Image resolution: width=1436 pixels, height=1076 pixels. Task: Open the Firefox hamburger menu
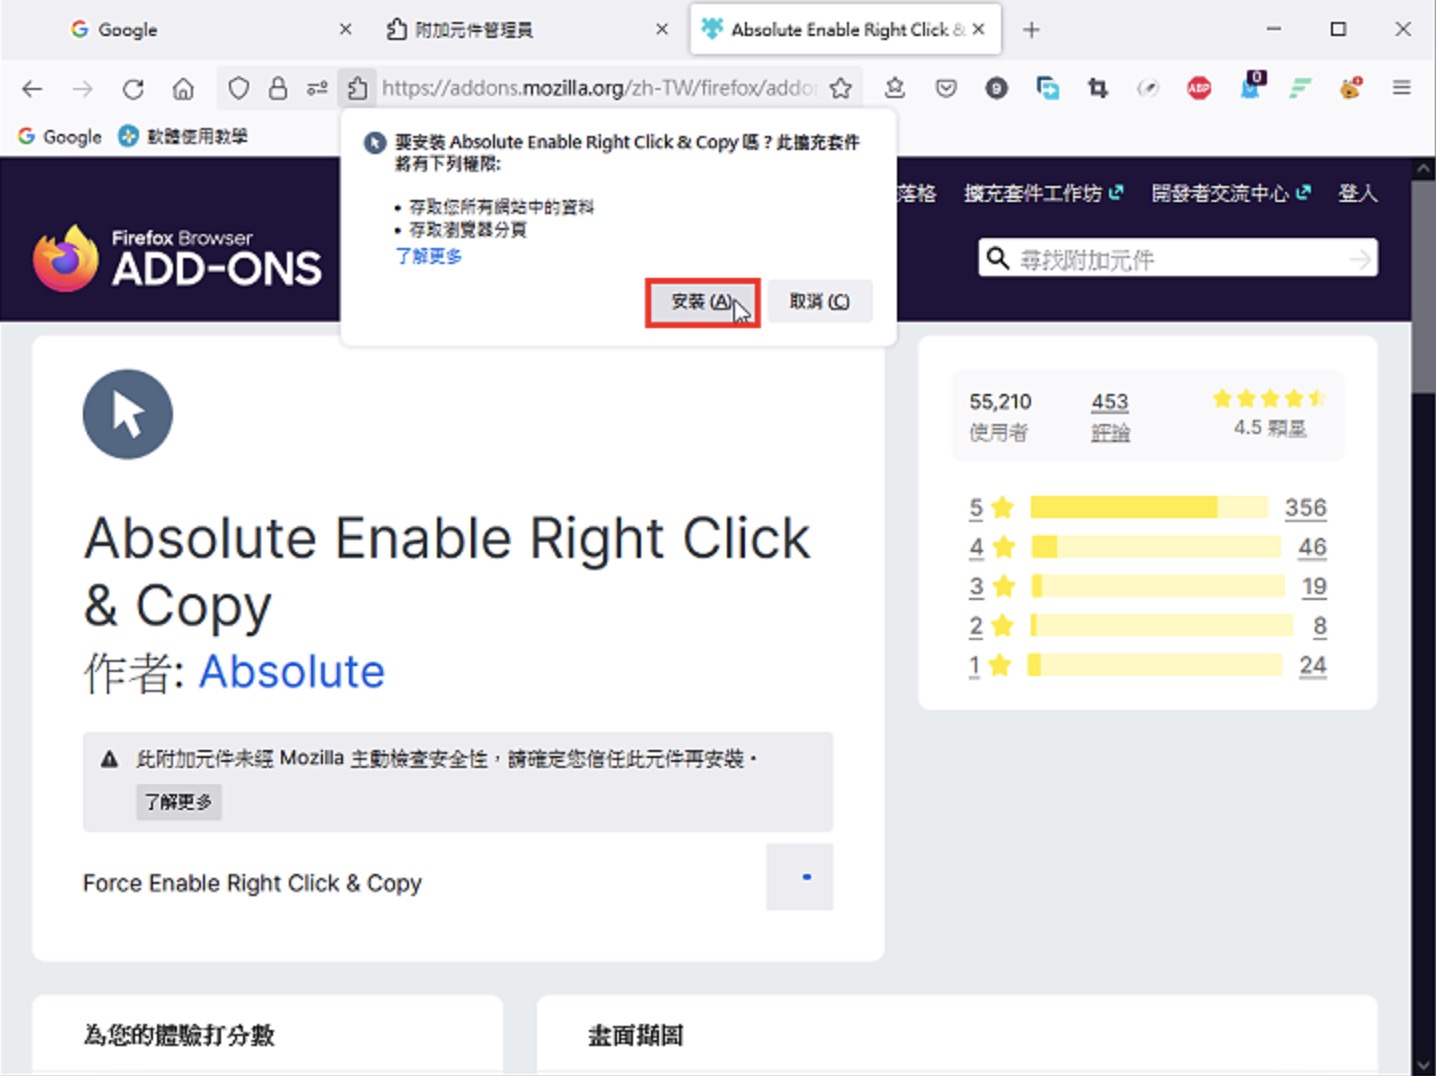[x=1402, y=88]
